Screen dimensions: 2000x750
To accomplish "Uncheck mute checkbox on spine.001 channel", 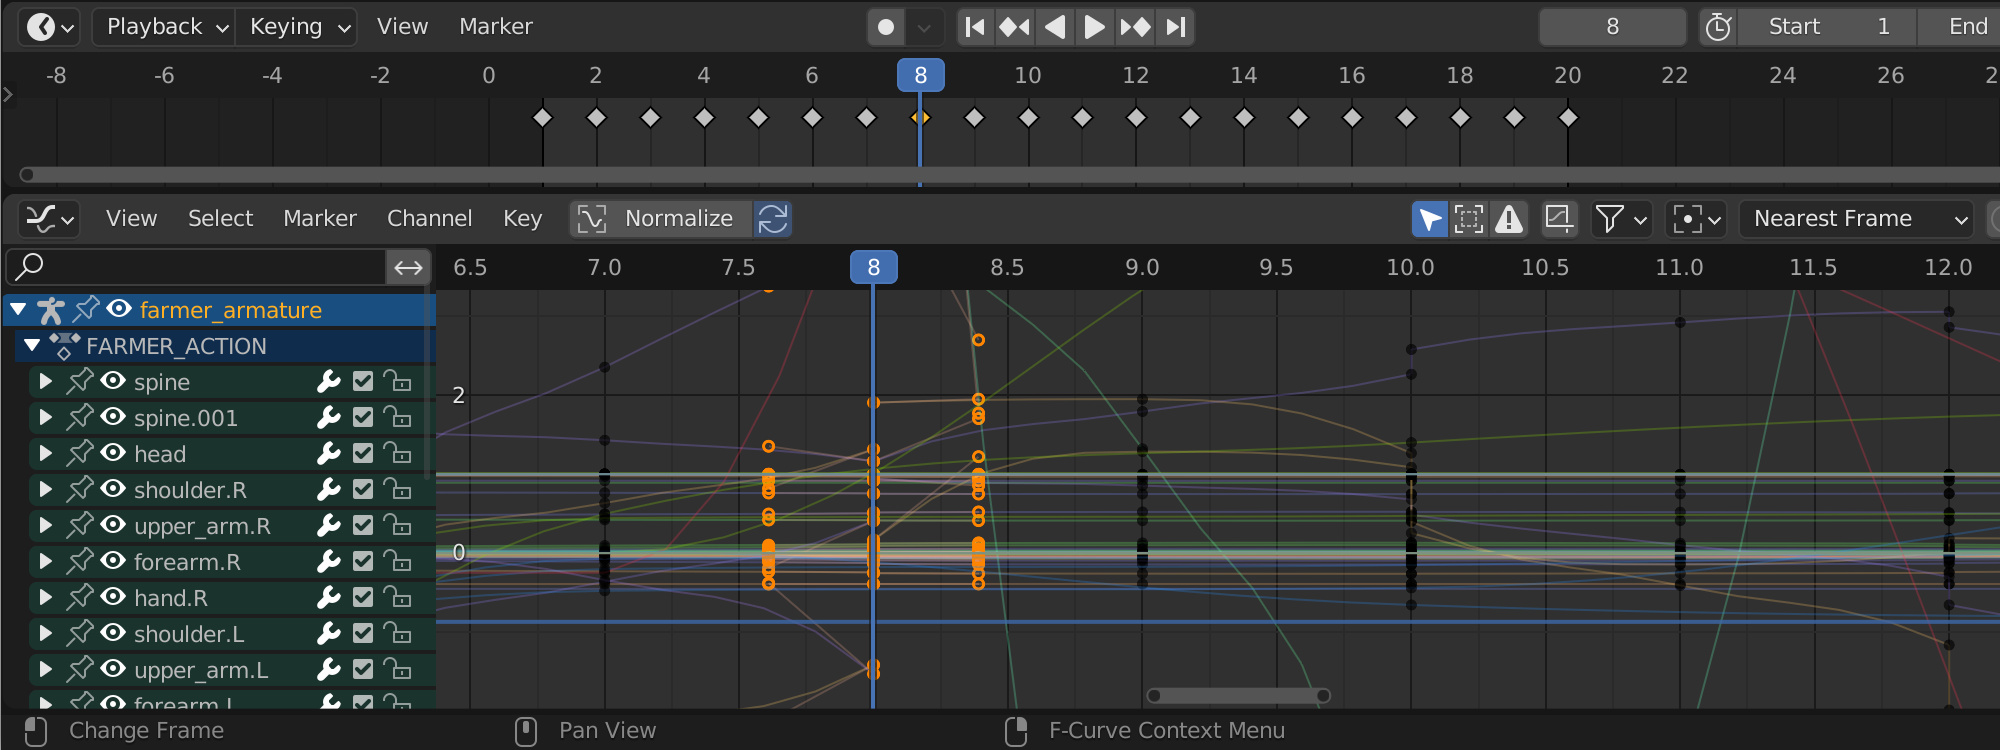I will pos(363,418).
